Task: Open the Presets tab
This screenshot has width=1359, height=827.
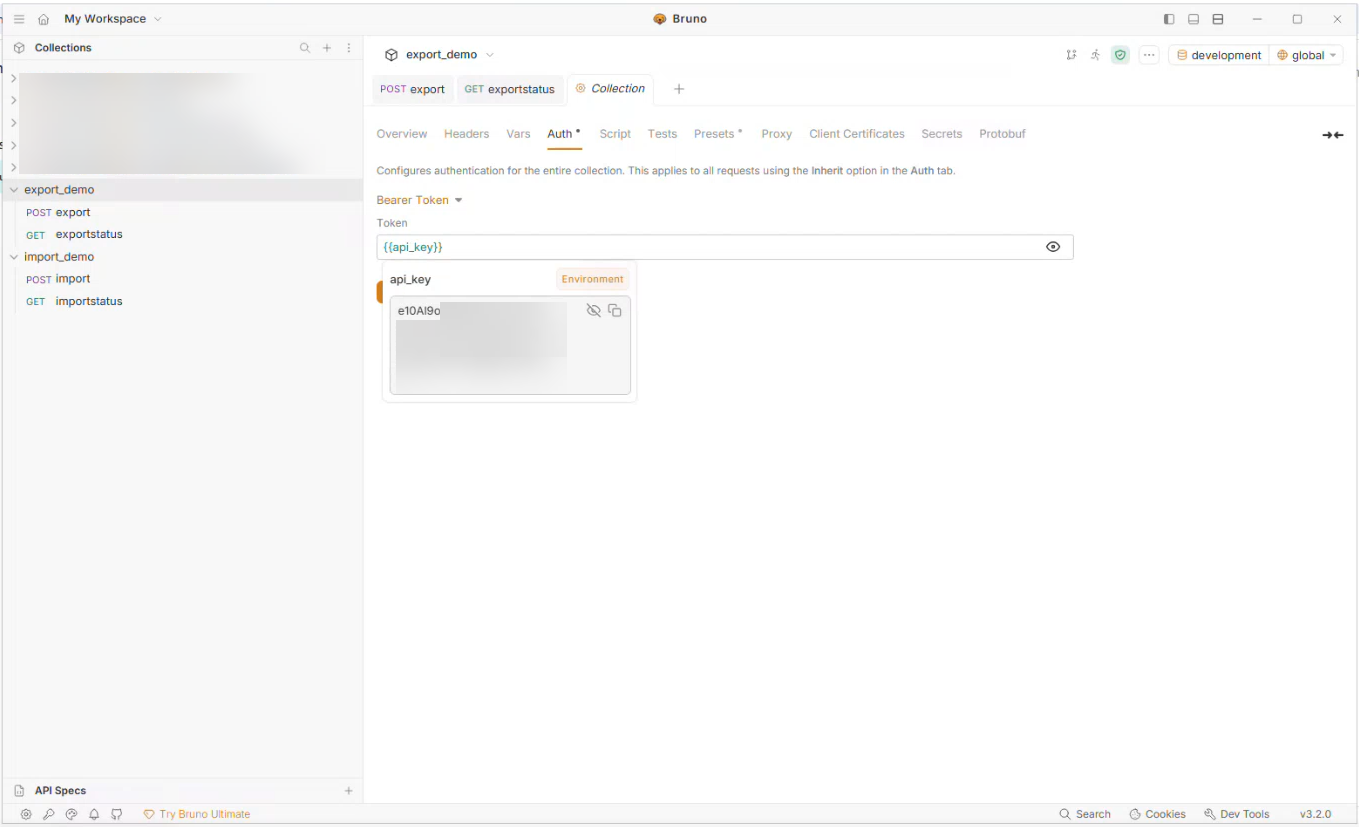Action: (718, 134)
